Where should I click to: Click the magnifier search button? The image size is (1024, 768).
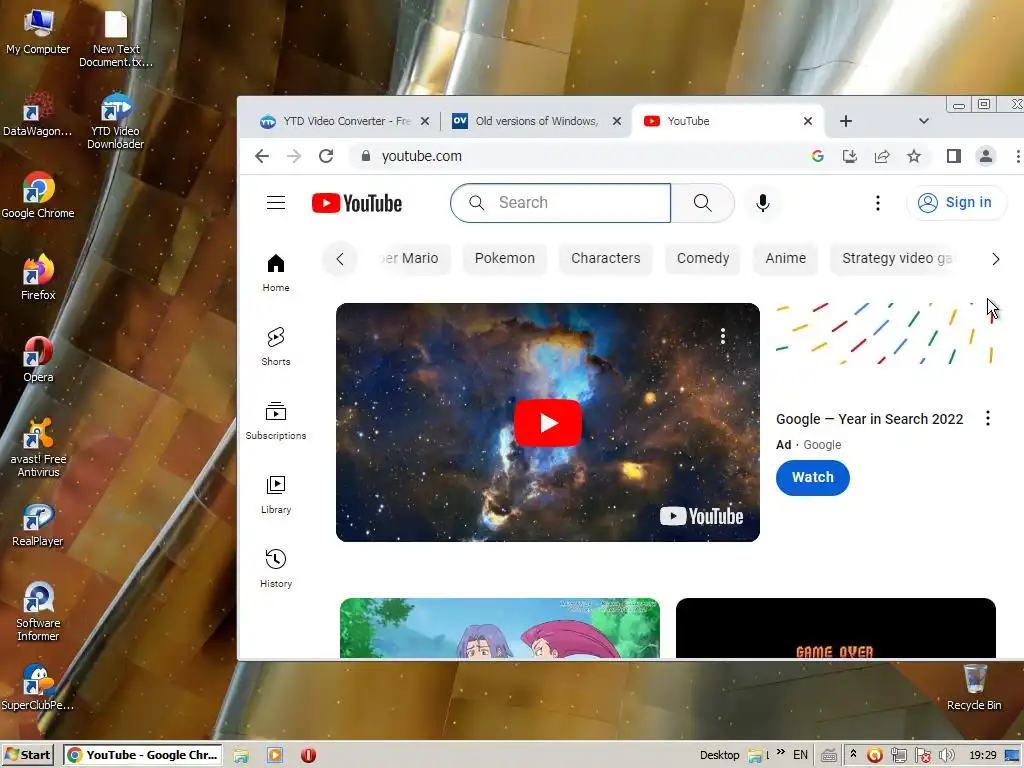click(x=703, y=203)
